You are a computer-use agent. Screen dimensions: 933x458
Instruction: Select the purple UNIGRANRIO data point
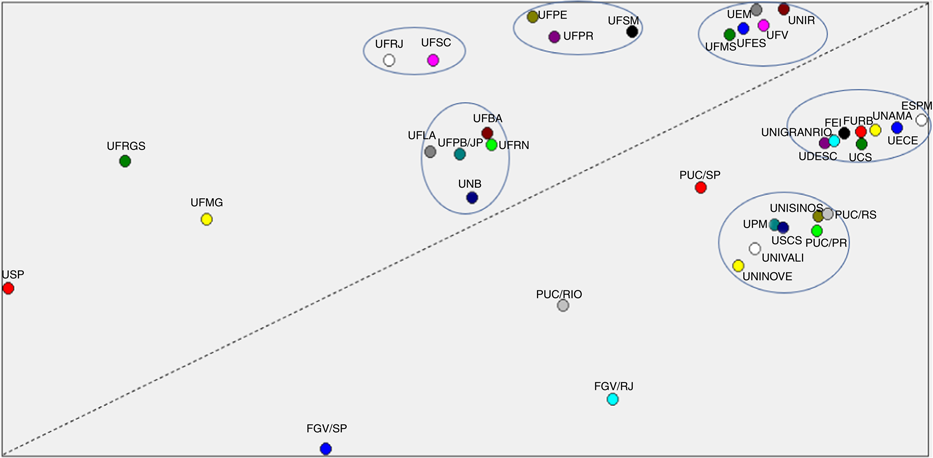[x=825, y=143]
